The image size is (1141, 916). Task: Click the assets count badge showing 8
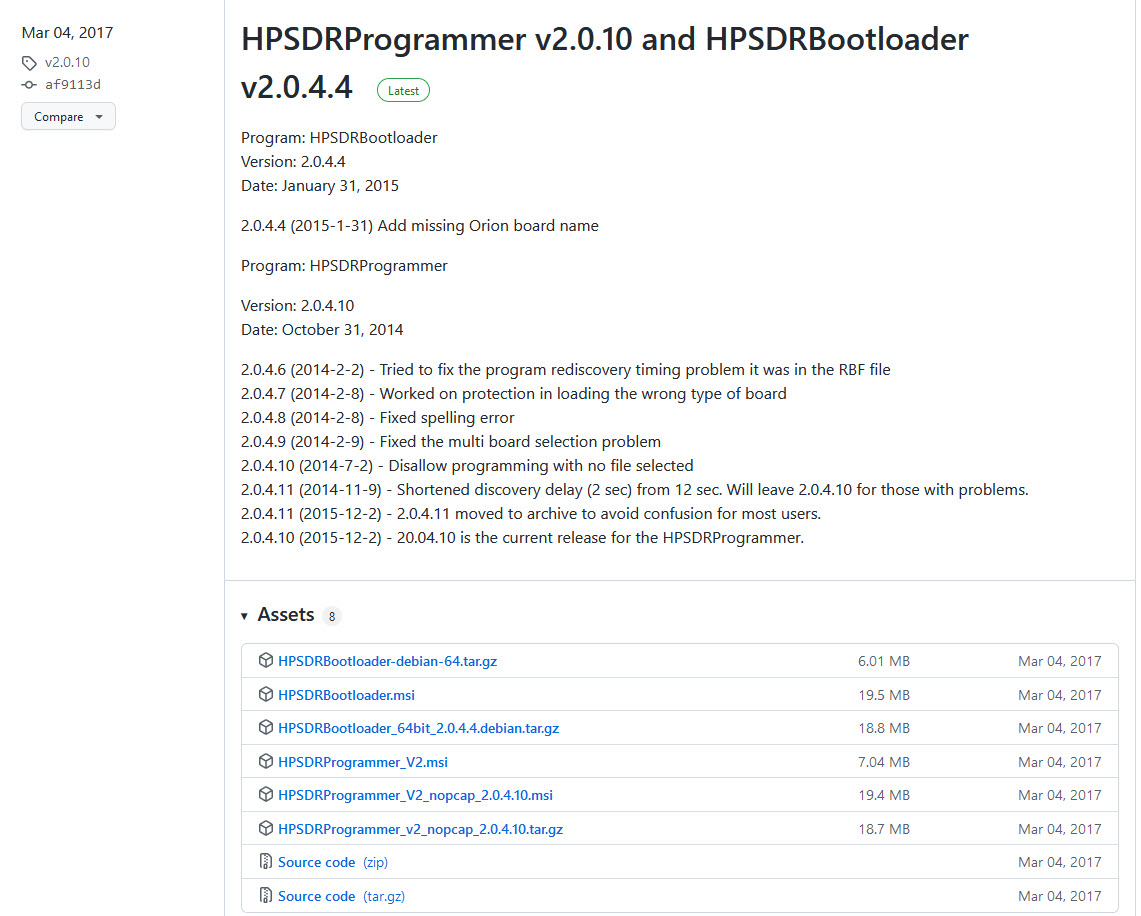[331, 616]
